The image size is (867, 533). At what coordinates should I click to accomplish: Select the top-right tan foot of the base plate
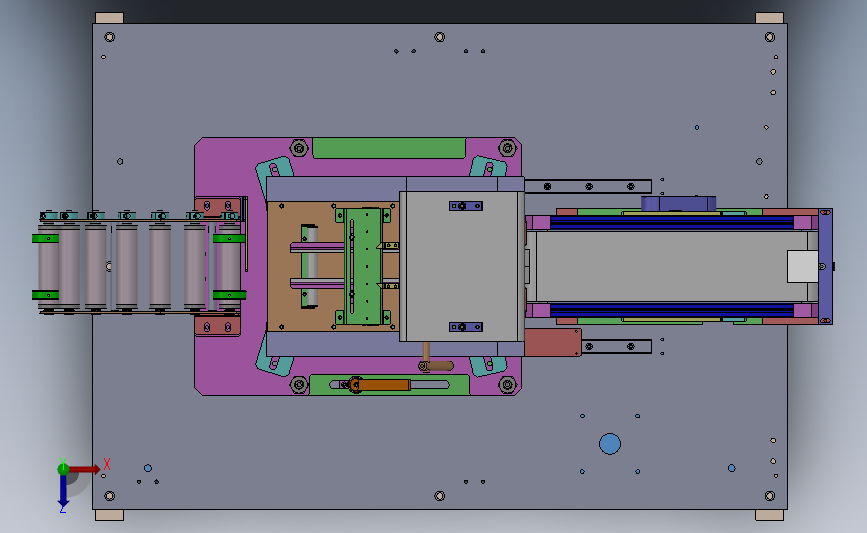click(769, 18)
